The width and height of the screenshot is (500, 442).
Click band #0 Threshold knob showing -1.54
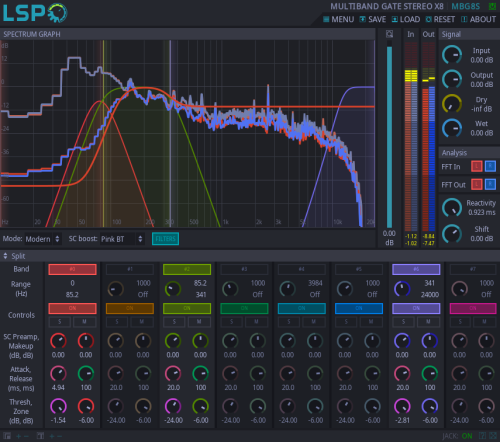click(58, 406)
